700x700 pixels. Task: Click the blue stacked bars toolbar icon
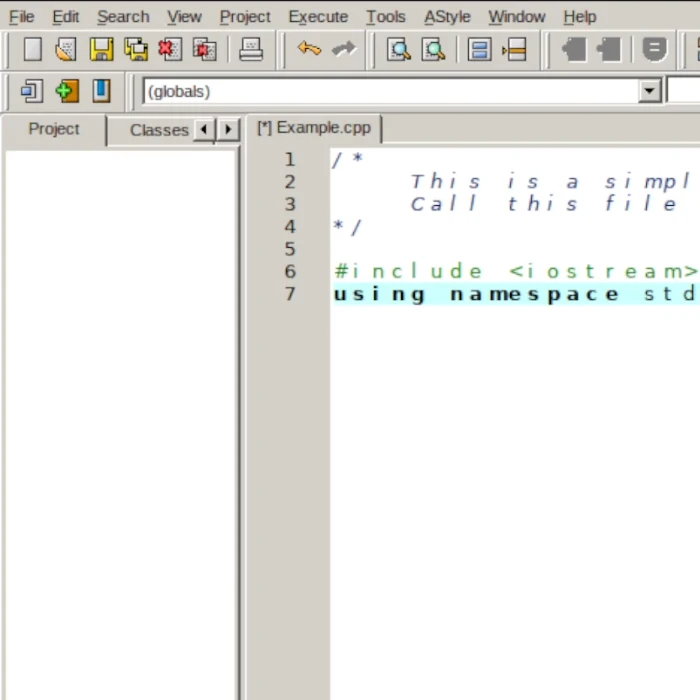pos(479,49)
